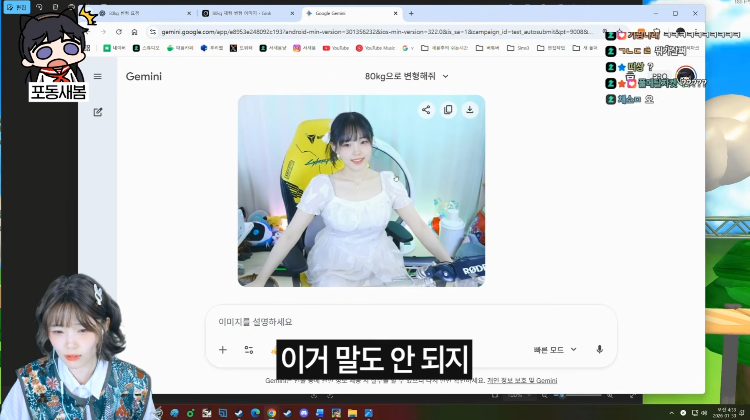The image size is (750, 420).
Task: Open Discord from the Windows taskbar
Action: point(304,413)
